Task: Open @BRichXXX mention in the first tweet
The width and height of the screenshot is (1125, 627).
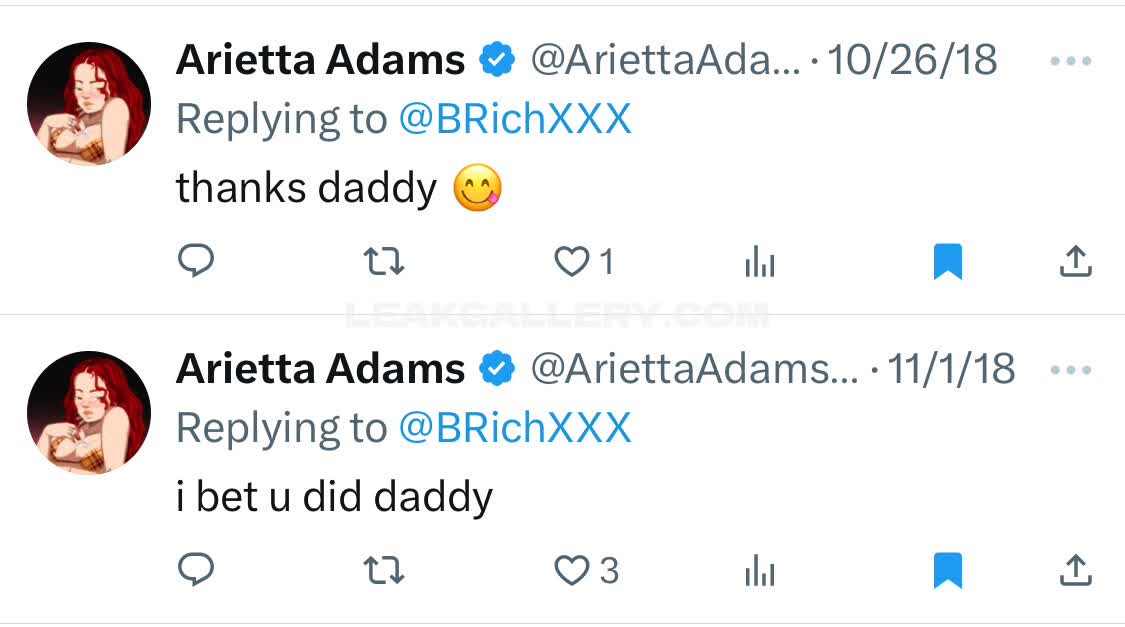Action: (x=515, y=120)
